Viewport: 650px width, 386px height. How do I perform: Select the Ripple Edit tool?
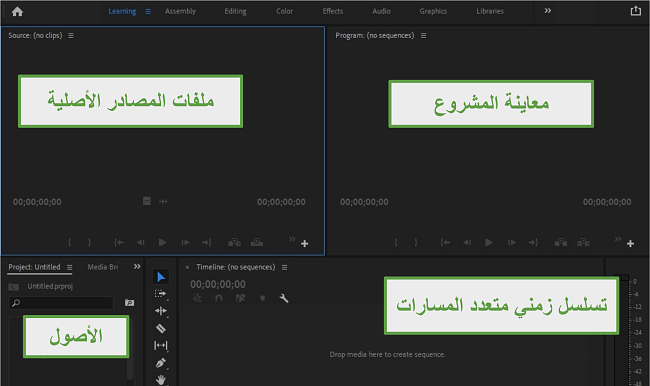[160, 311]
